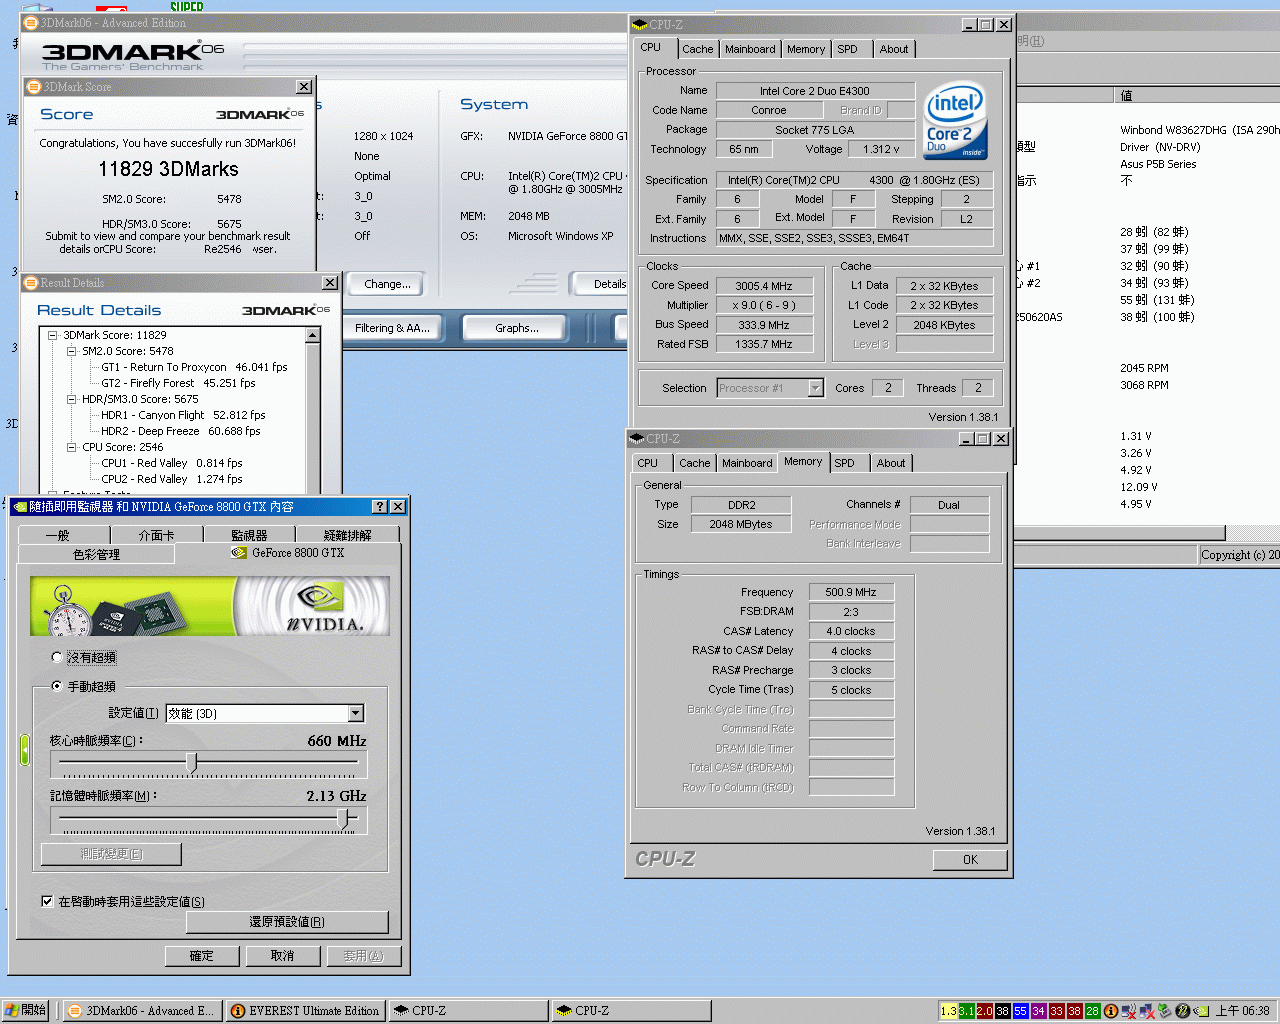Click Result Details scrollbar up arrow
Image resolution: width=1280 pixels, height=1024 pixels.
(x=313, y=335)
